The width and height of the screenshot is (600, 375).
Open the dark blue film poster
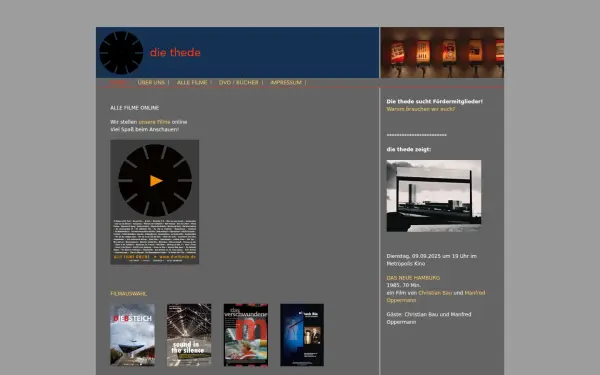[x=302, y=335]
